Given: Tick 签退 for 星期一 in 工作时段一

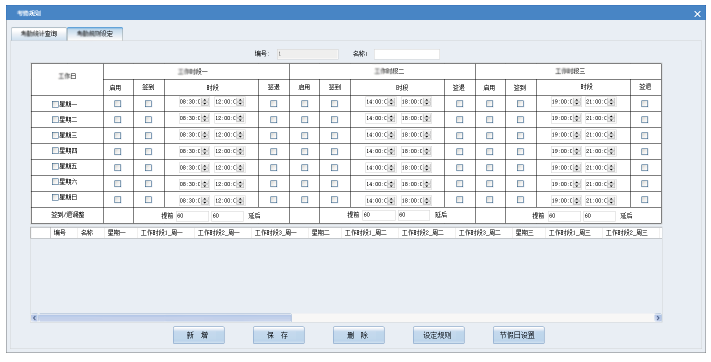Looking at the screenshot, I should pos(273,103).
